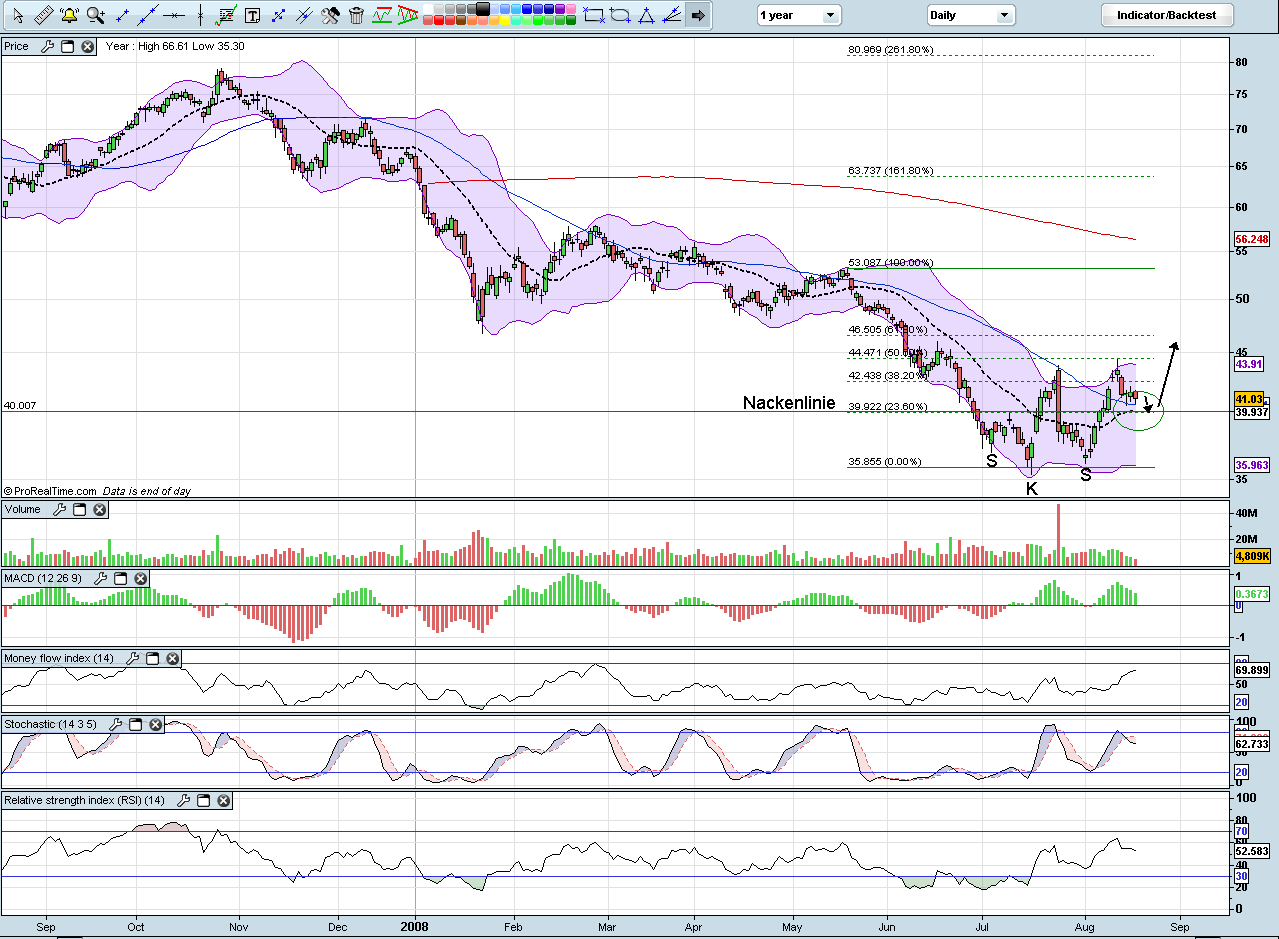1279x939 pixels.
Task: Close the Stochastic indicator panel
Action: click(154, 723)
